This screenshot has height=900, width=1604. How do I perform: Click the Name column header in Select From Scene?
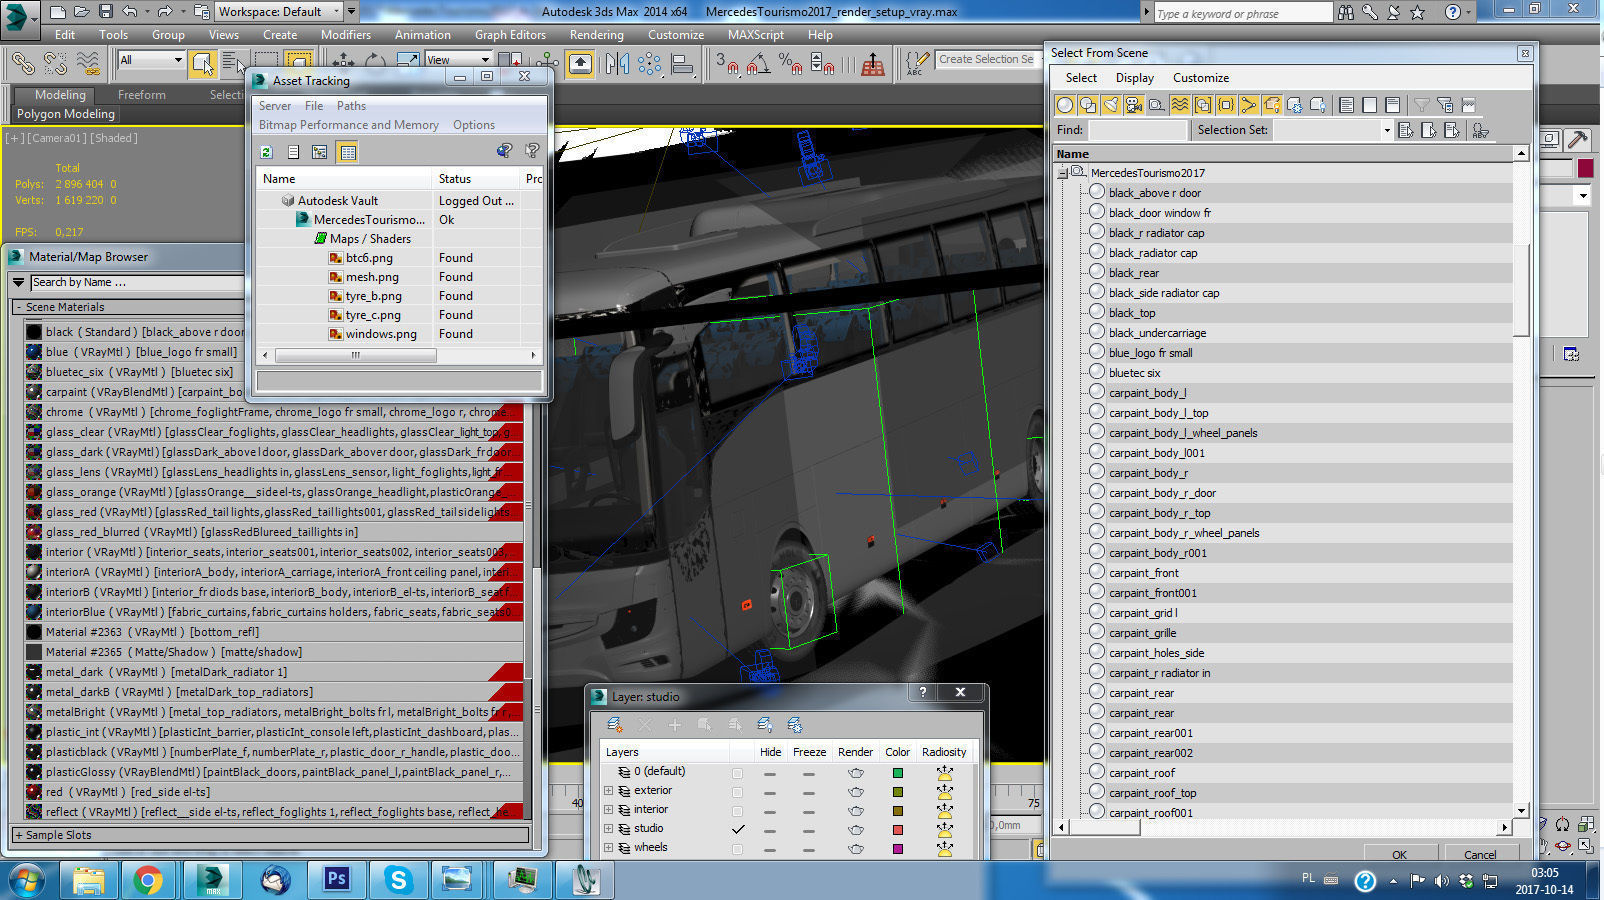click(x=1284, y=154)
